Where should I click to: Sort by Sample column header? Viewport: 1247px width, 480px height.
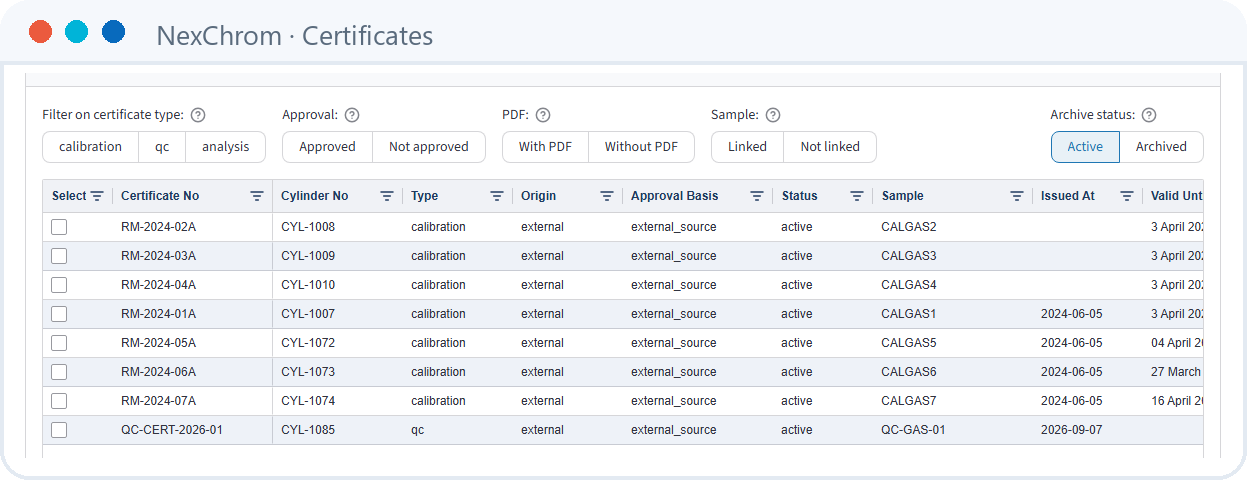[902, 196]
